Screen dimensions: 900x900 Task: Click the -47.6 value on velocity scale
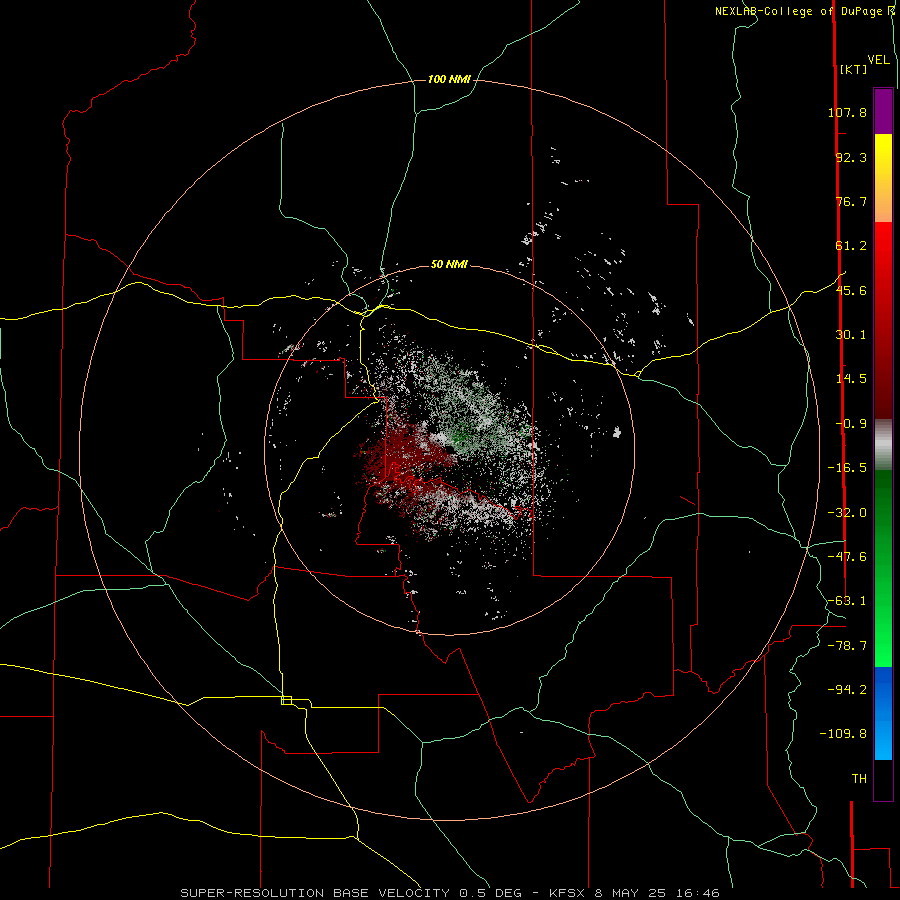tap(847, 557)
